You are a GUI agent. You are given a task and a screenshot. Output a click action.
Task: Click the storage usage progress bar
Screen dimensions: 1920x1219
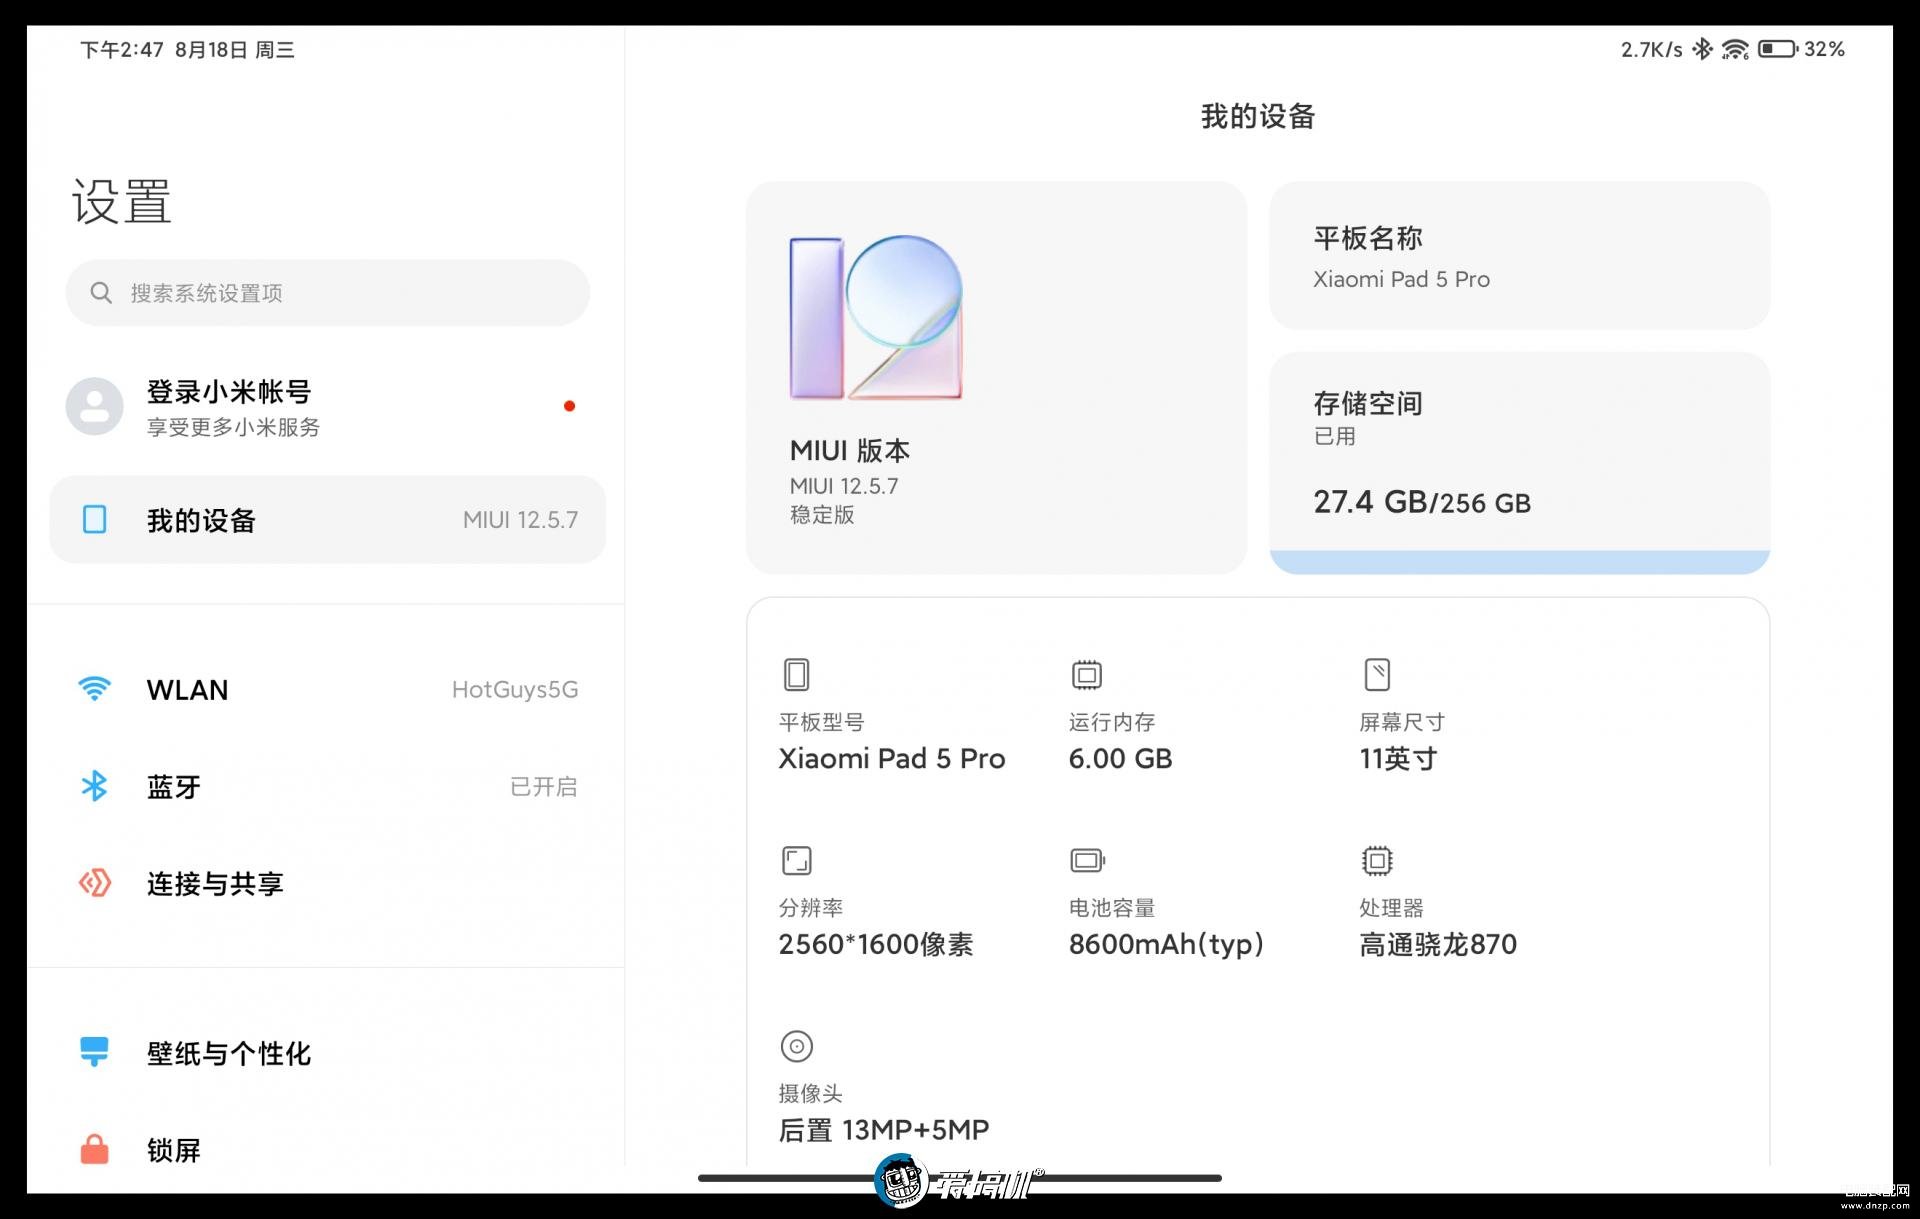(x=1520, y=562)
